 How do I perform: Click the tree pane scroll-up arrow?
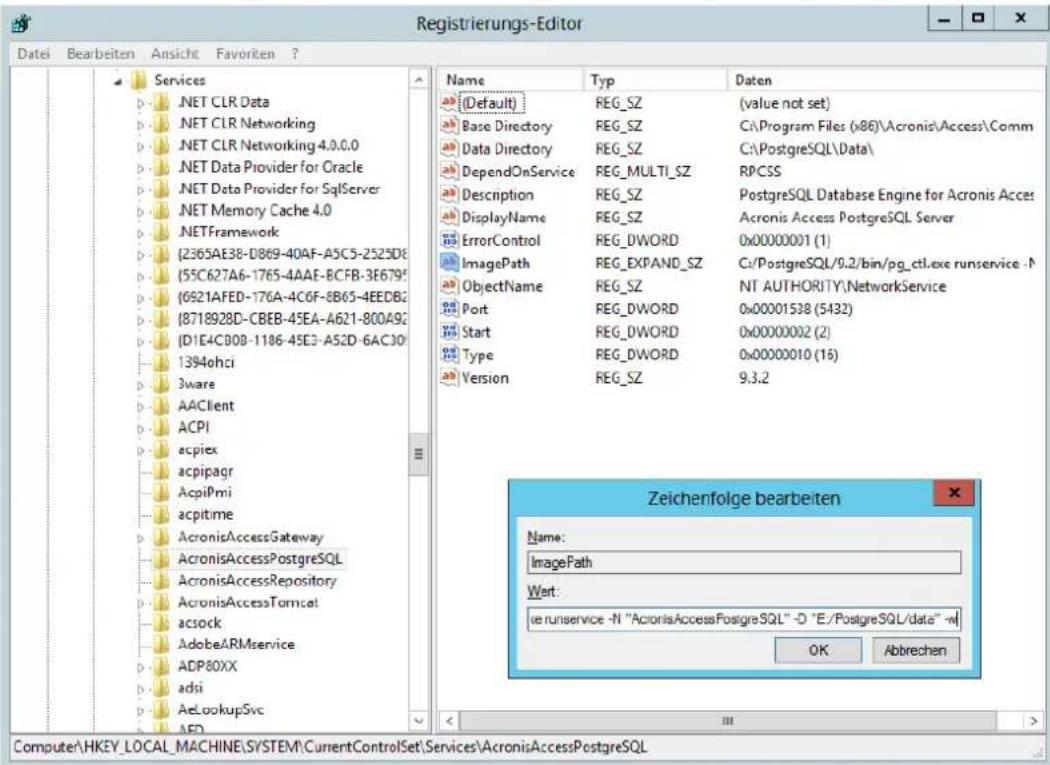pos(419,80)
